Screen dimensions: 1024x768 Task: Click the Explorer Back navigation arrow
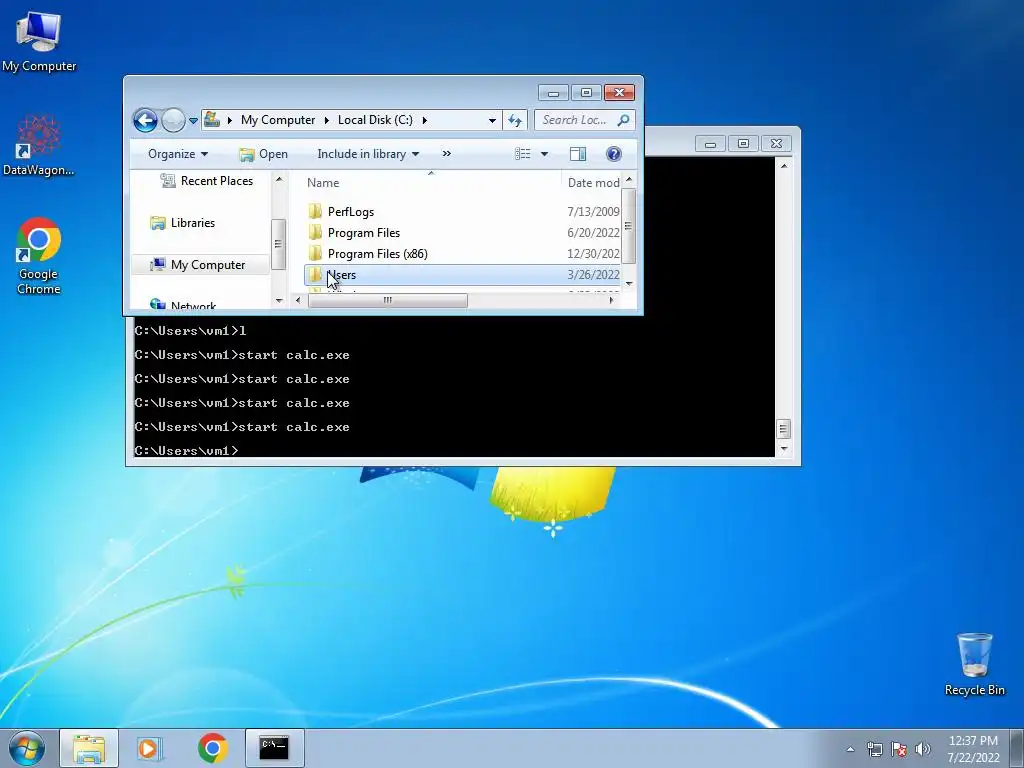tap(145, 120)
